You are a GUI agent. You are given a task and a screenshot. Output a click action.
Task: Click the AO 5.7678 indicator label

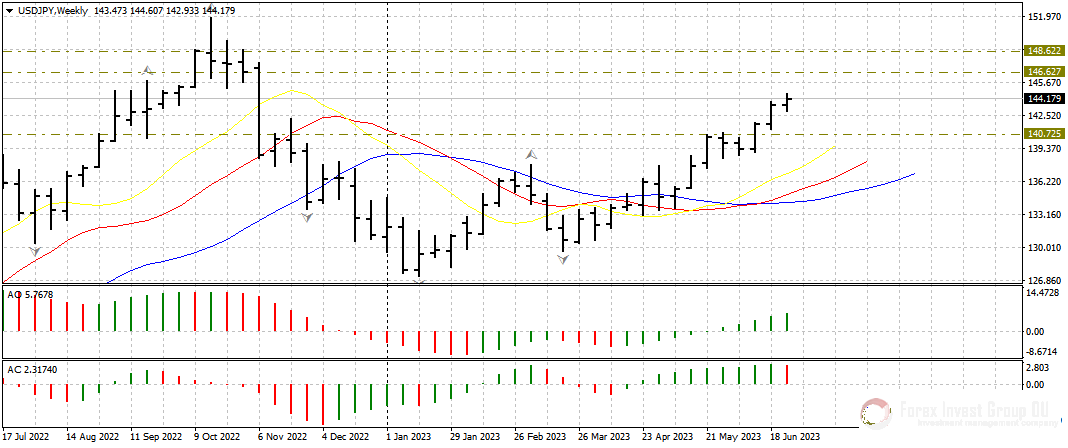[31, 295]
